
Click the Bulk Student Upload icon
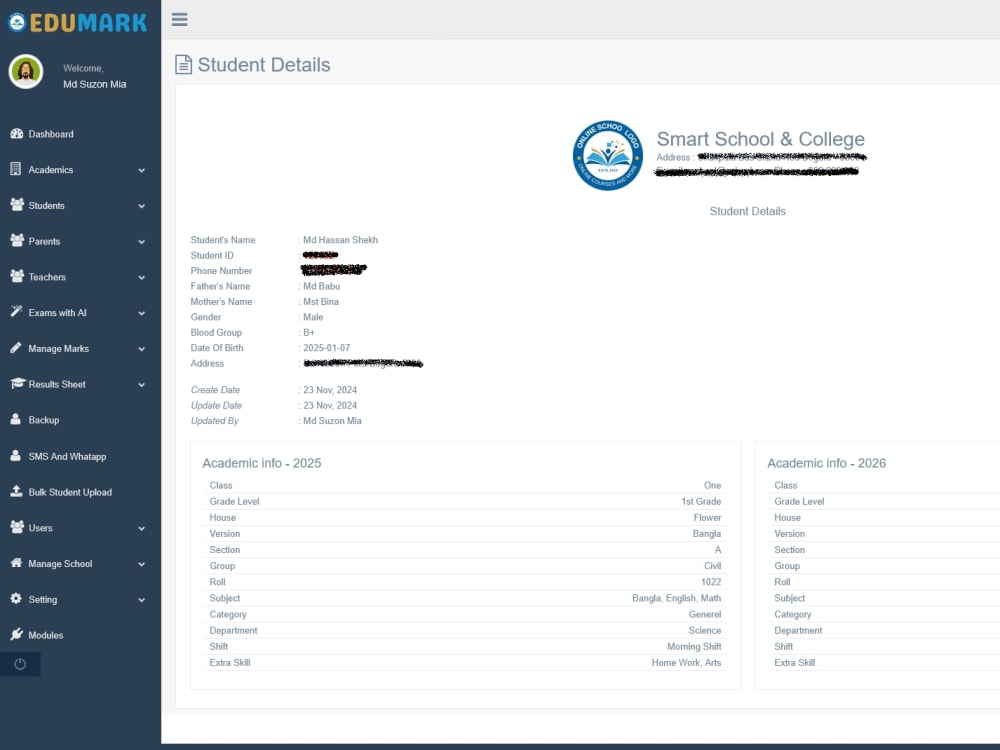pyautogui.click(x=17, y=491)
